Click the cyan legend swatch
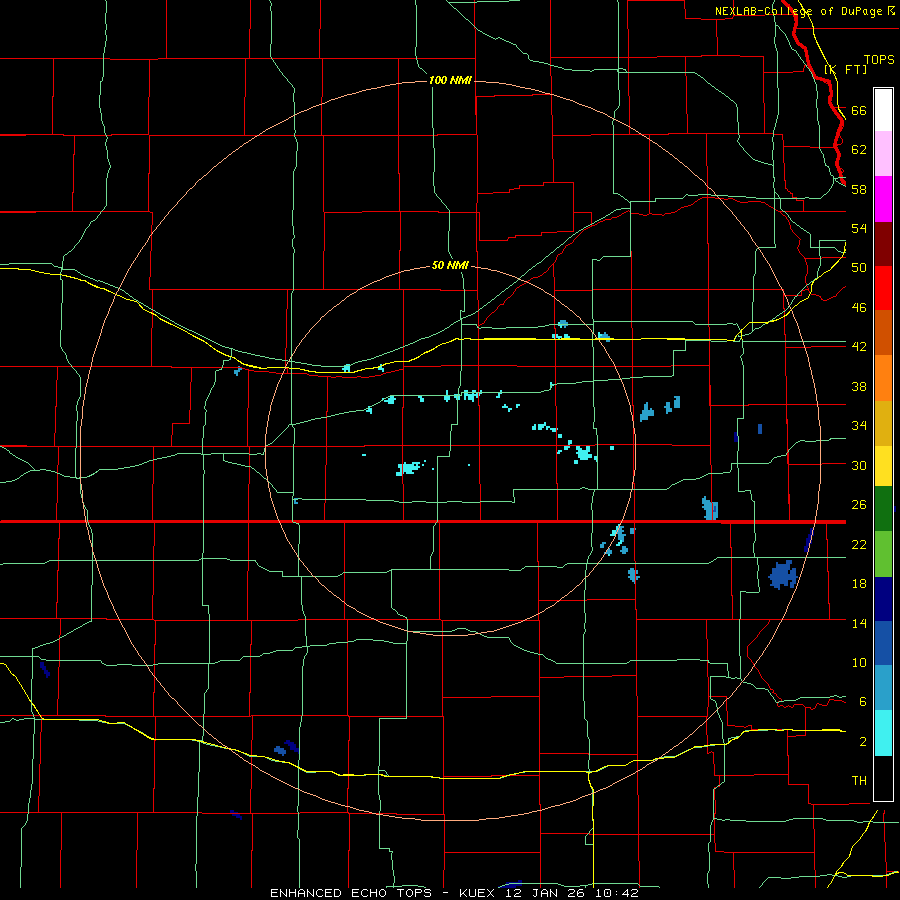Viewport: 900px width, 900px height. [883, 733]
